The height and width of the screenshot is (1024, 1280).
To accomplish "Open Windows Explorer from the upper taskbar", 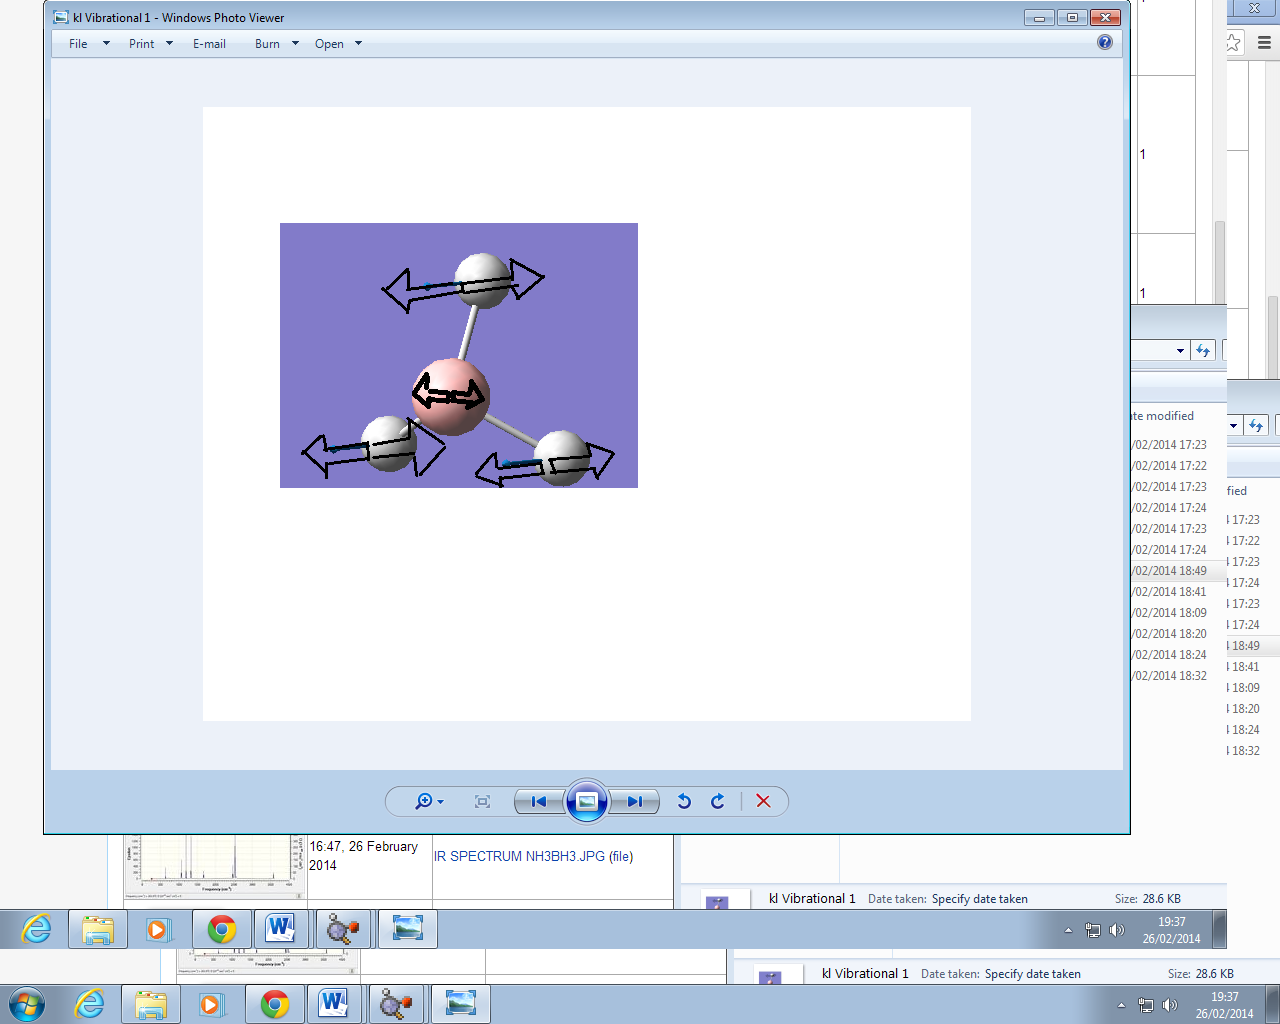I will click(98, 929).
